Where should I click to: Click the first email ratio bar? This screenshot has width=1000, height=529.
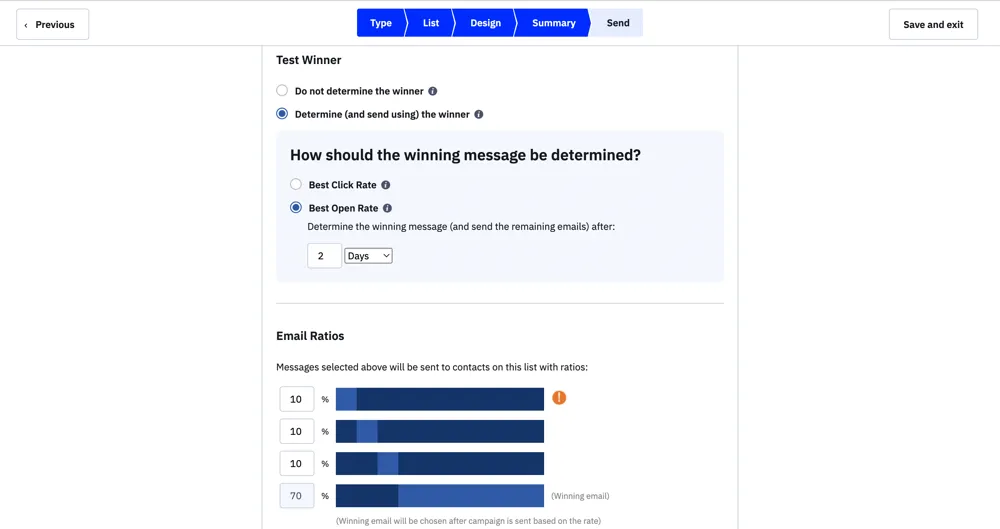[440, 399]
